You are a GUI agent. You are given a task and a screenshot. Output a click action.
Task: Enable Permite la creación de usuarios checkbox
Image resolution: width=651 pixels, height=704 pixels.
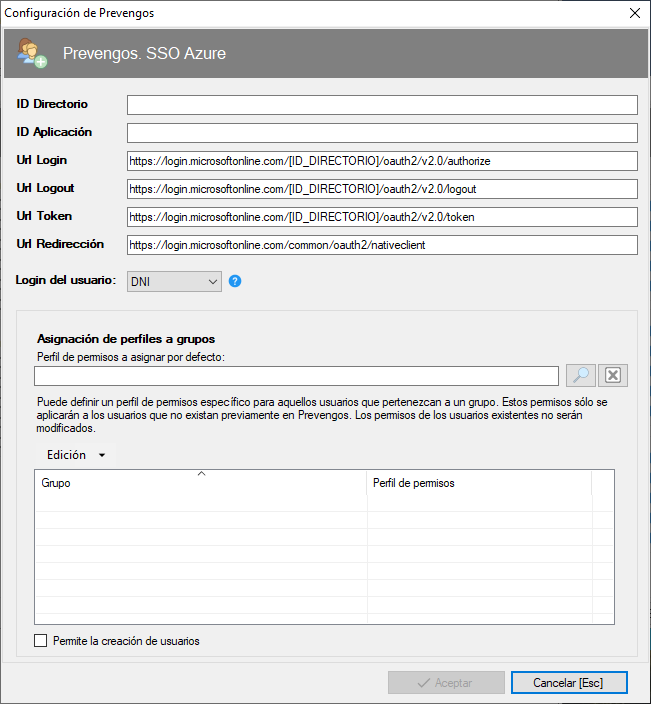(41, 641)
